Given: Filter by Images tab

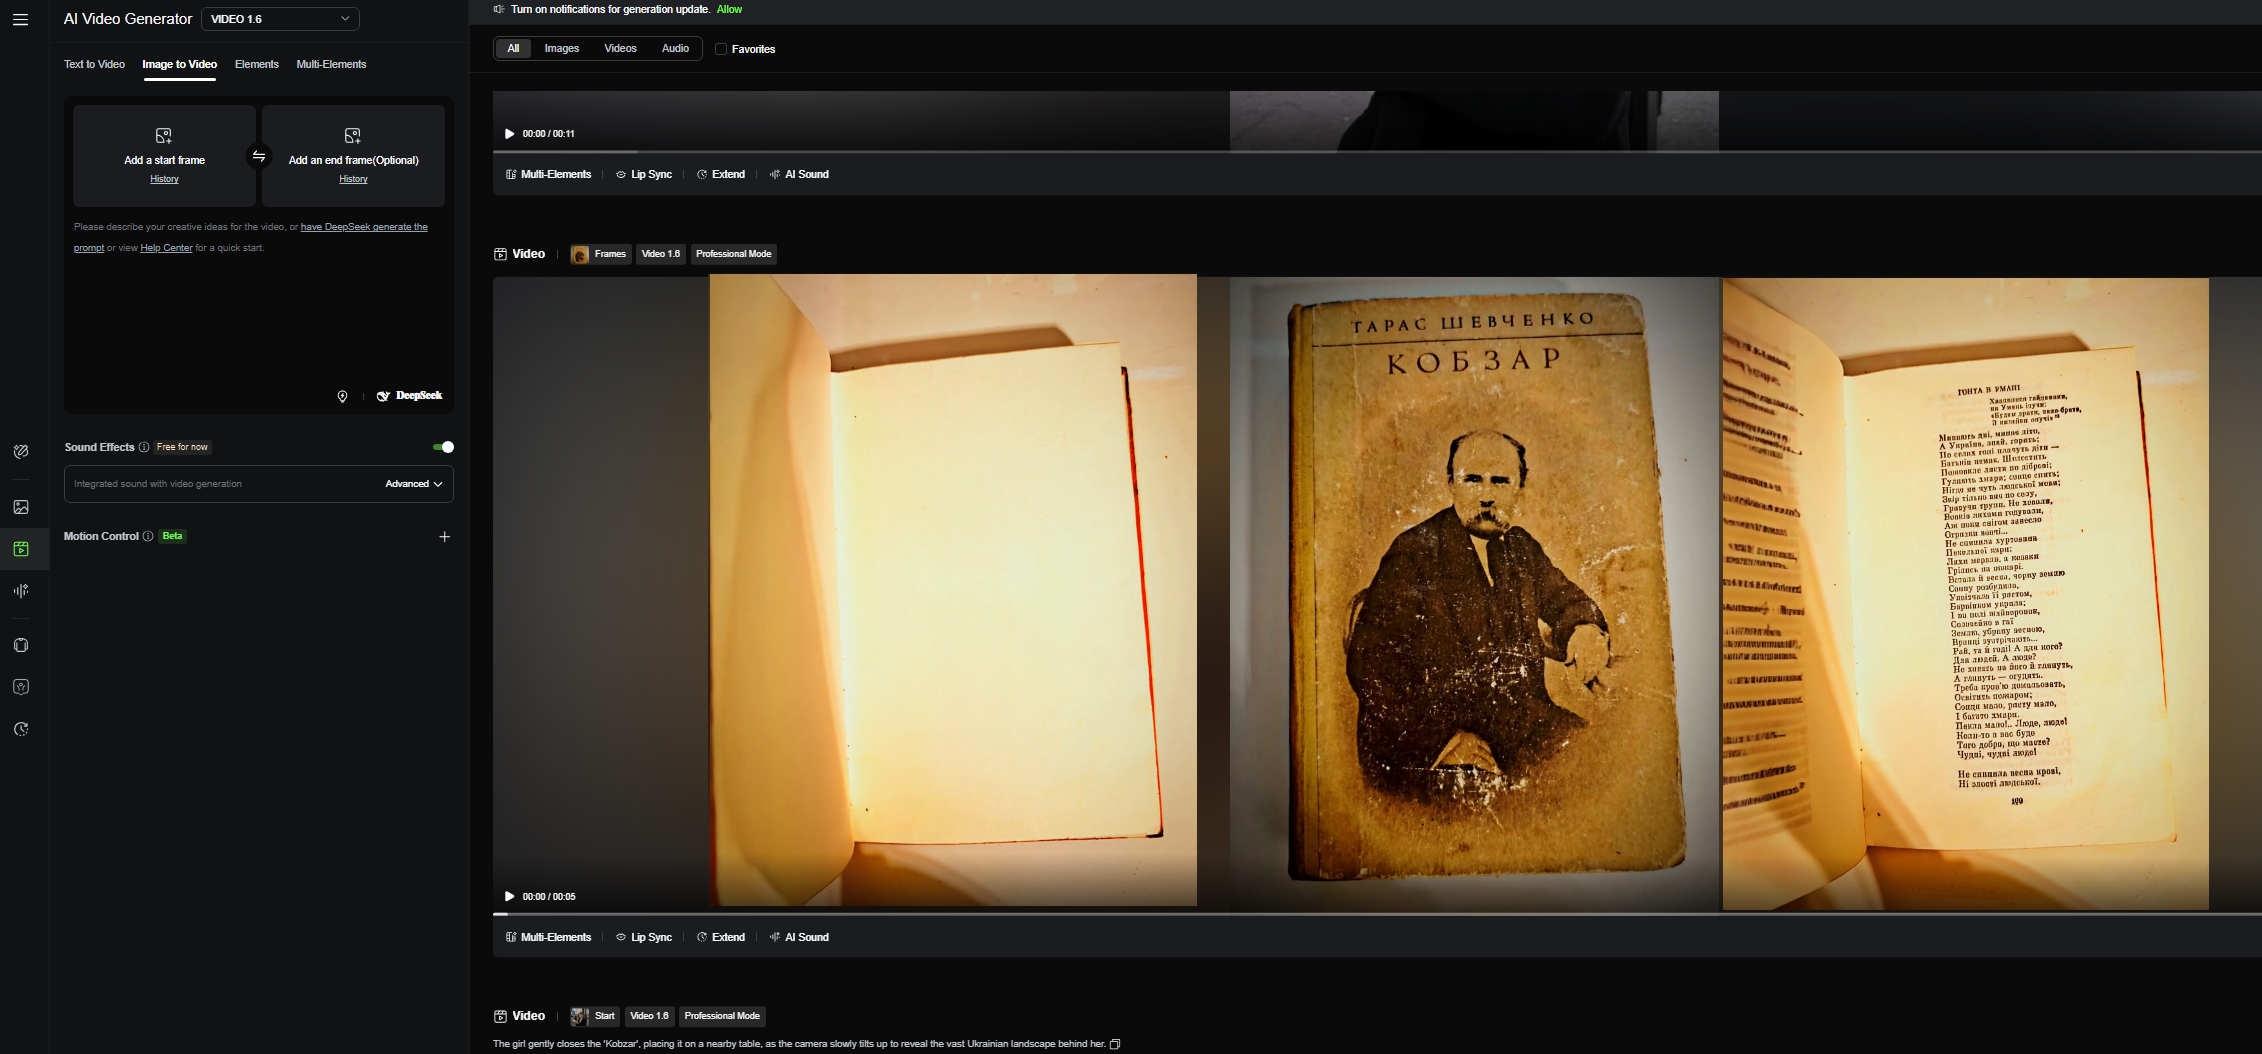Looking at the screenshot, I should 562,48.
